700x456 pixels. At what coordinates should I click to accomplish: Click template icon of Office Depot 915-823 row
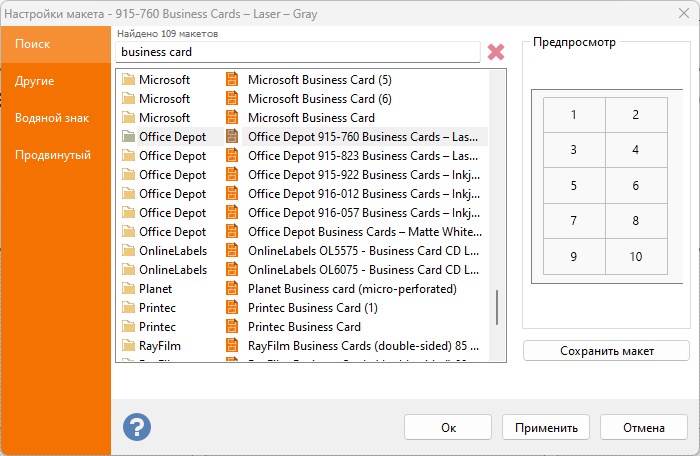pos(232,155)
